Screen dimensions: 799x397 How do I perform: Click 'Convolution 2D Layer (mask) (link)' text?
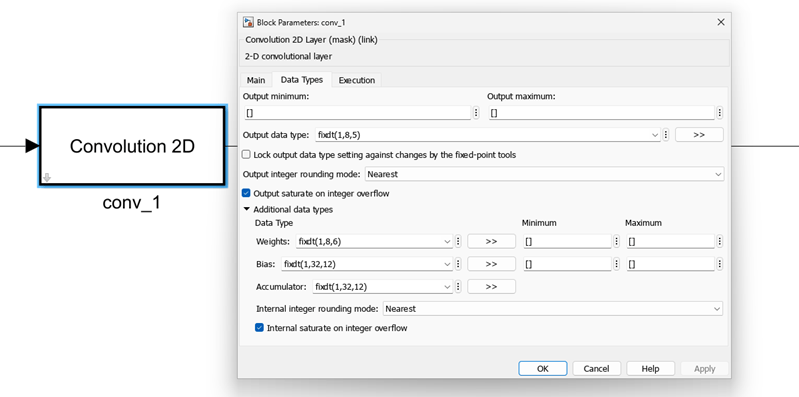[311, 40]
